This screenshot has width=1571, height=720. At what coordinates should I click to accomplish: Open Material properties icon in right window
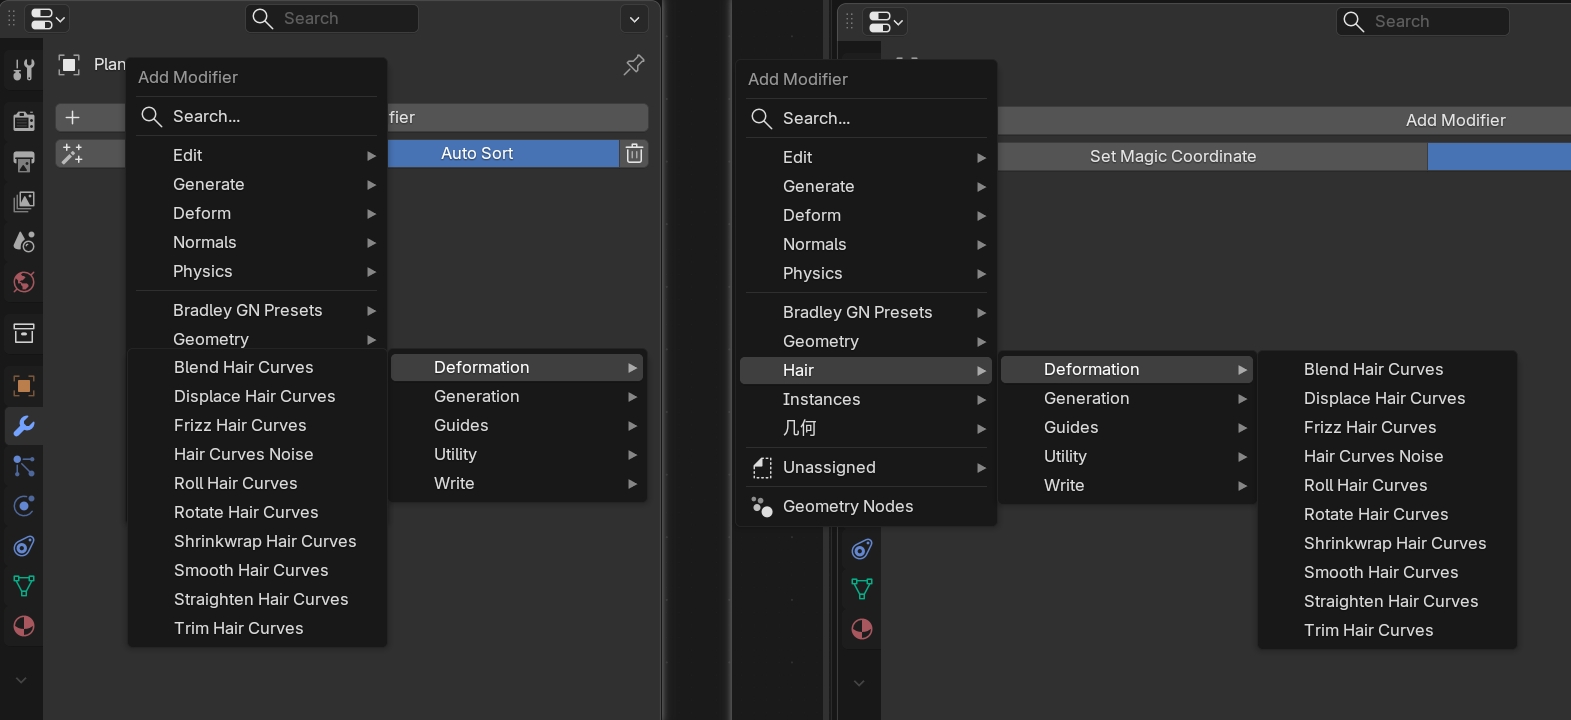click(861, 629)
